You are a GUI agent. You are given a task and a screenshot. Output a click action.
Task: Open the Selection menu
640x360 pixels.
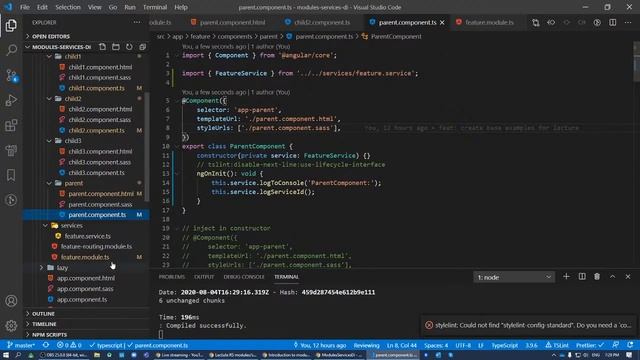tap(68, 7)
